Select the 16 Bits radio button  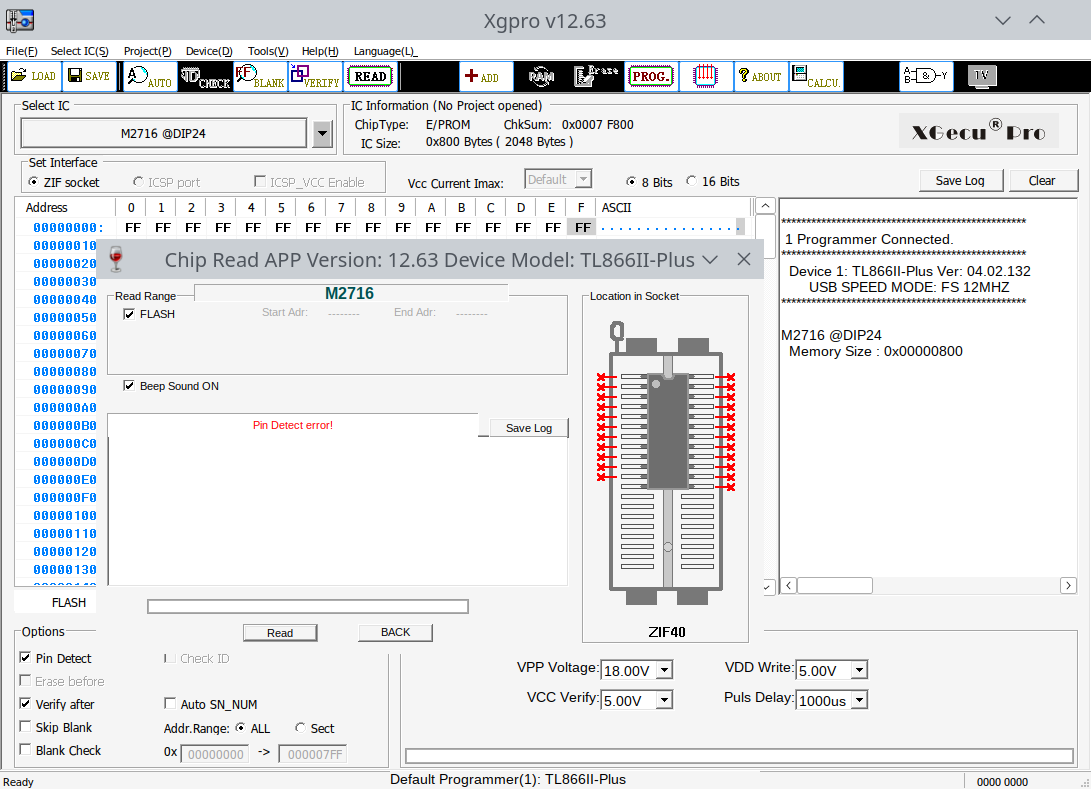coord(693,182)
